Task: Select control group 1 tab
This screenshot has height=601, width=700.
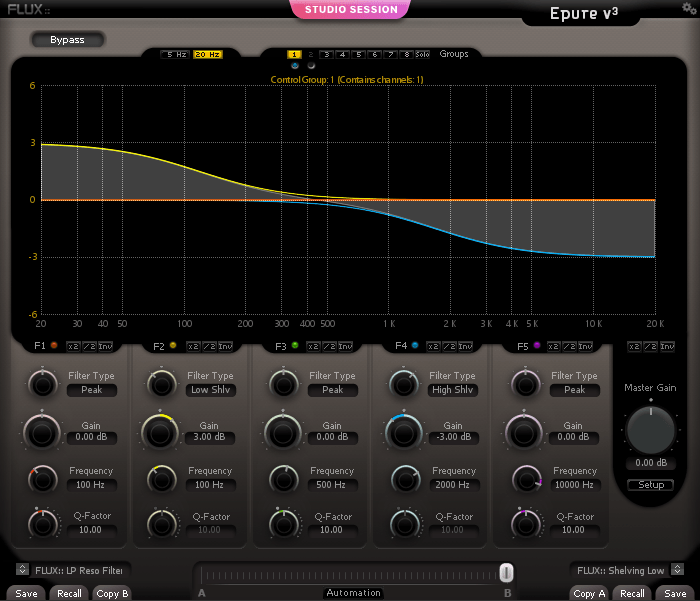Action: [x=294, y=54]
